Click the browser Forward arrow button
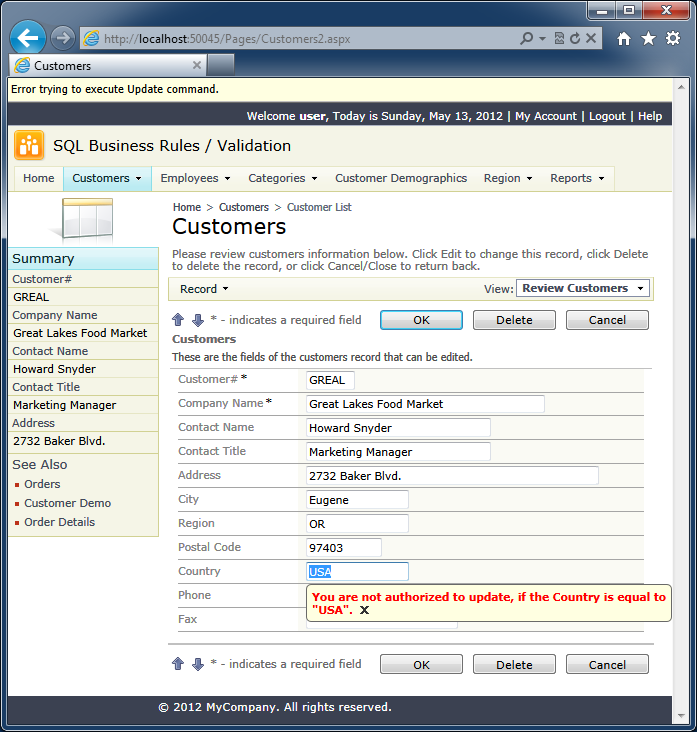This screenshot has height=732, width=697. tap(63, 38)
